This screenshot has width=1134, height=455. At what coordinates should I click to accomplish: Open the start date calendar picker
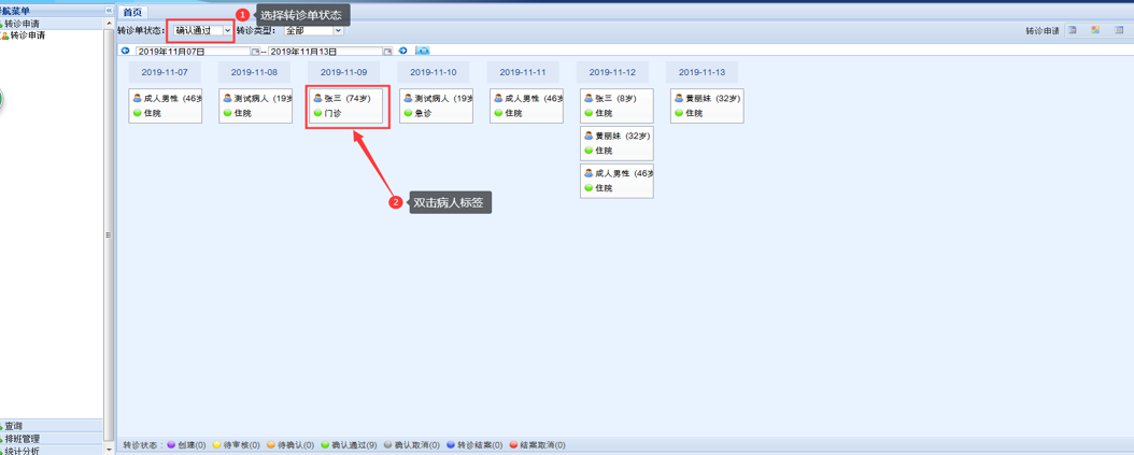[255, 50]
